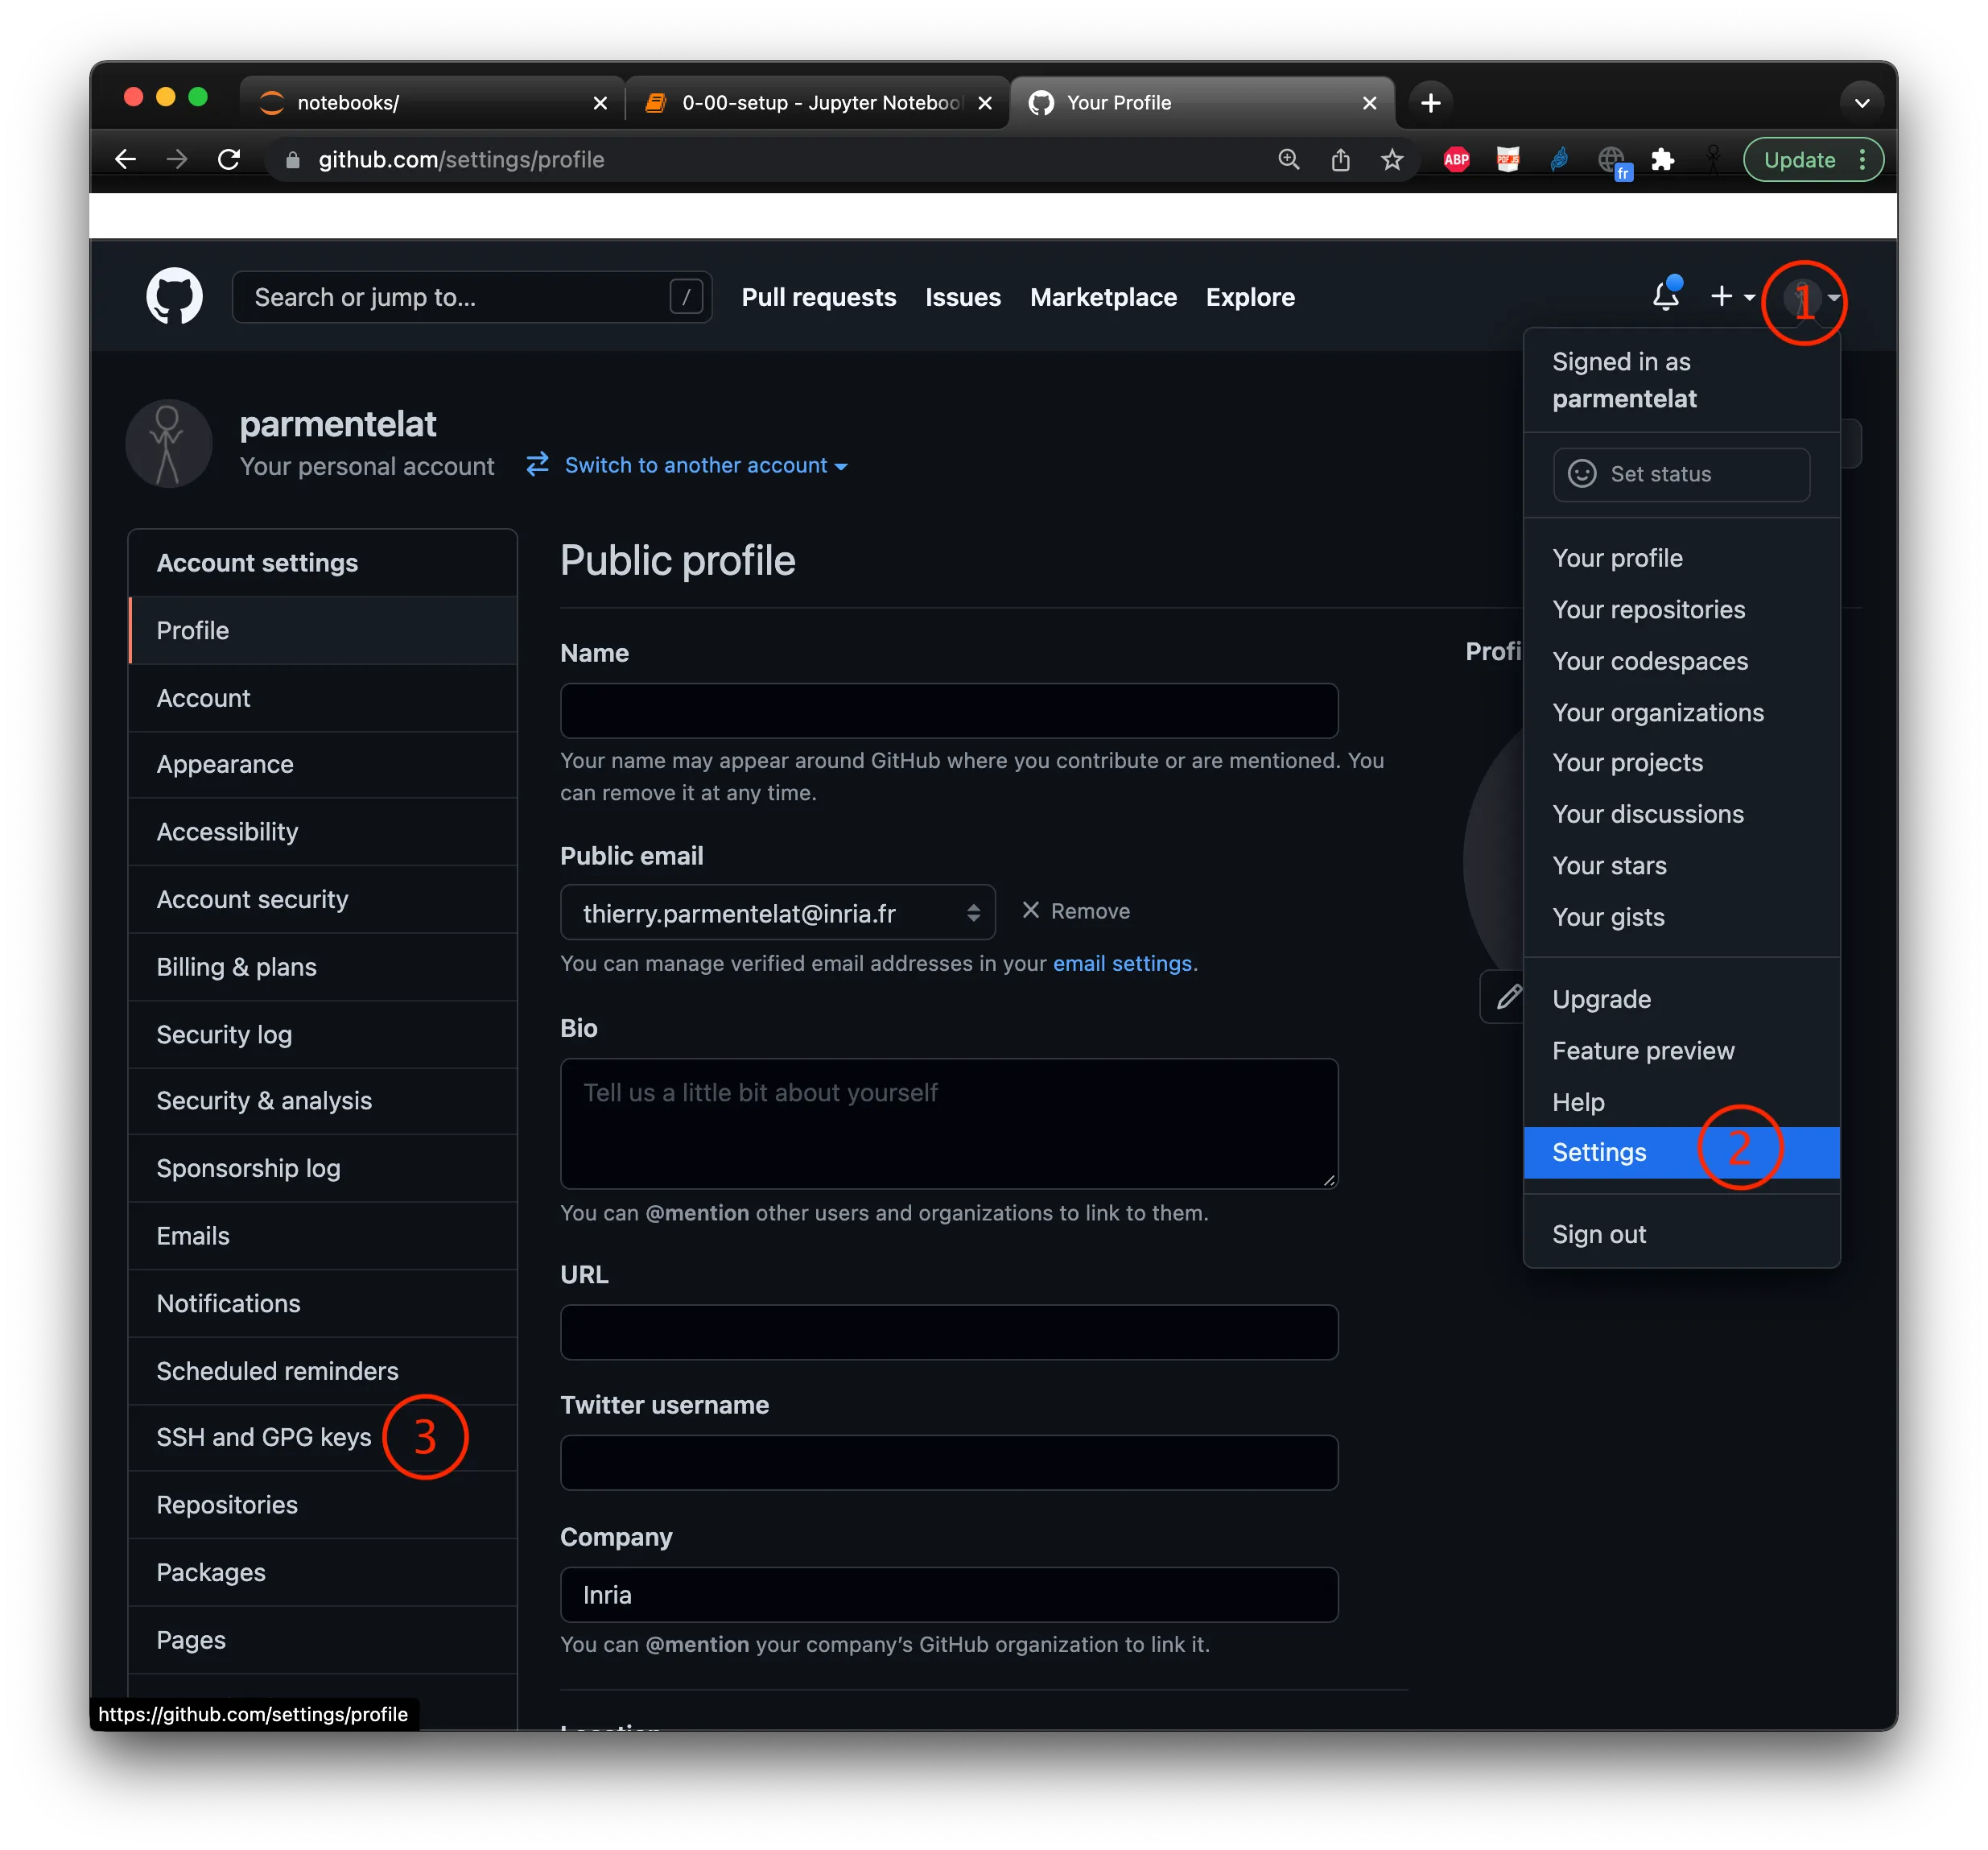Click the AdBlock Plus toolbar icon
The width and height of the screenshot is (1988, 1850).
pos(1456,159)
